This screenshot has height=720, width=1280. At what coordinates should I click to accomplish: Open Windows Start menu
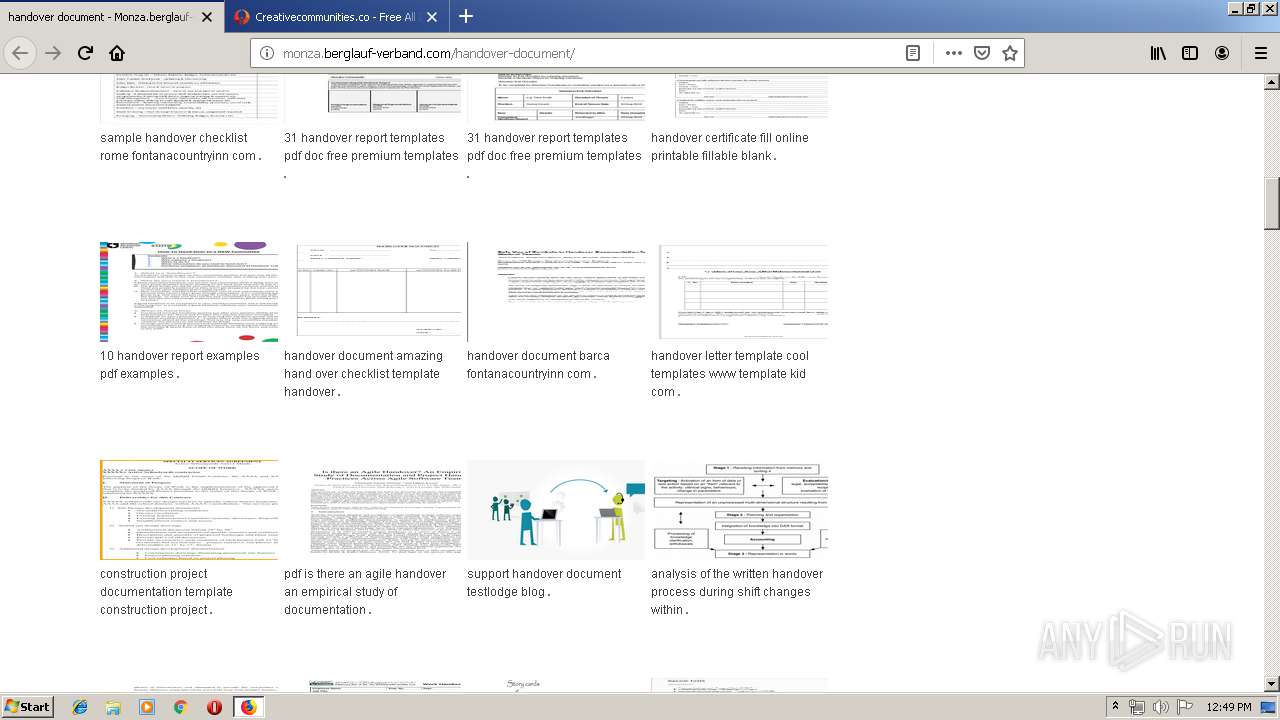pos(28,706)
